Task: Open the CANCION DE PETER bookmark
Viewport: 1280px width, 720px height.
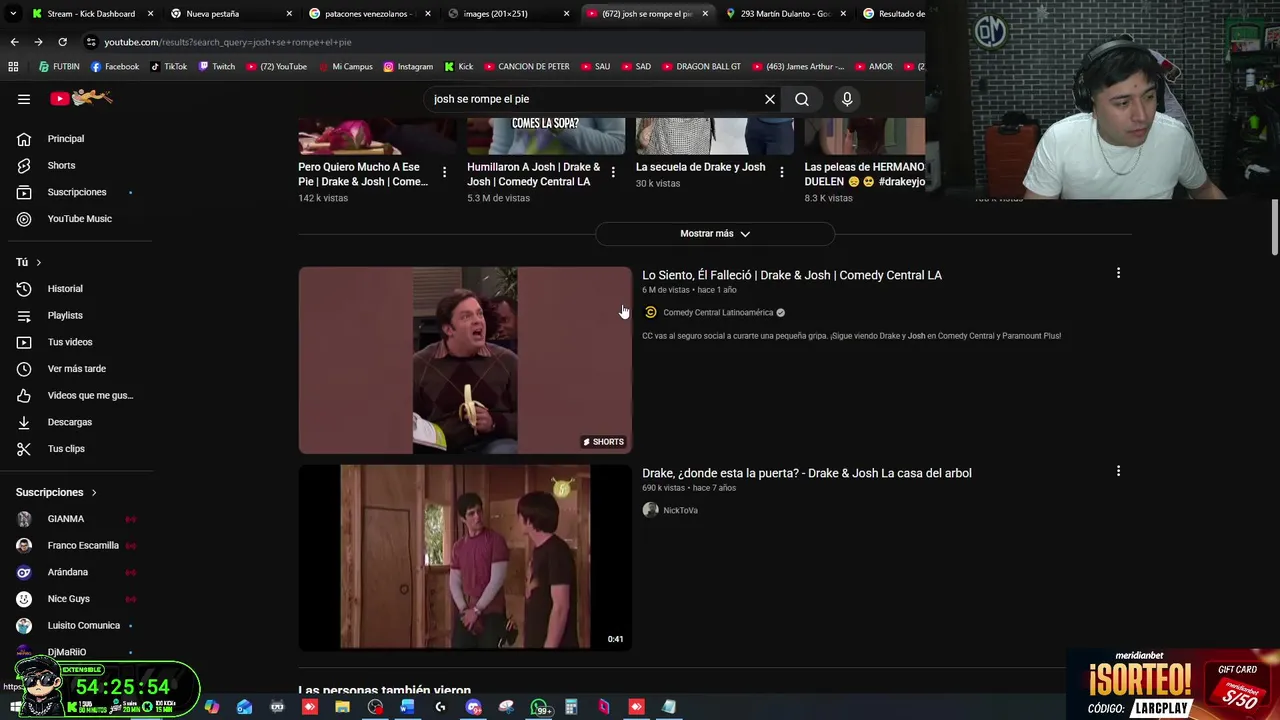Action: (x=526, y=67)
